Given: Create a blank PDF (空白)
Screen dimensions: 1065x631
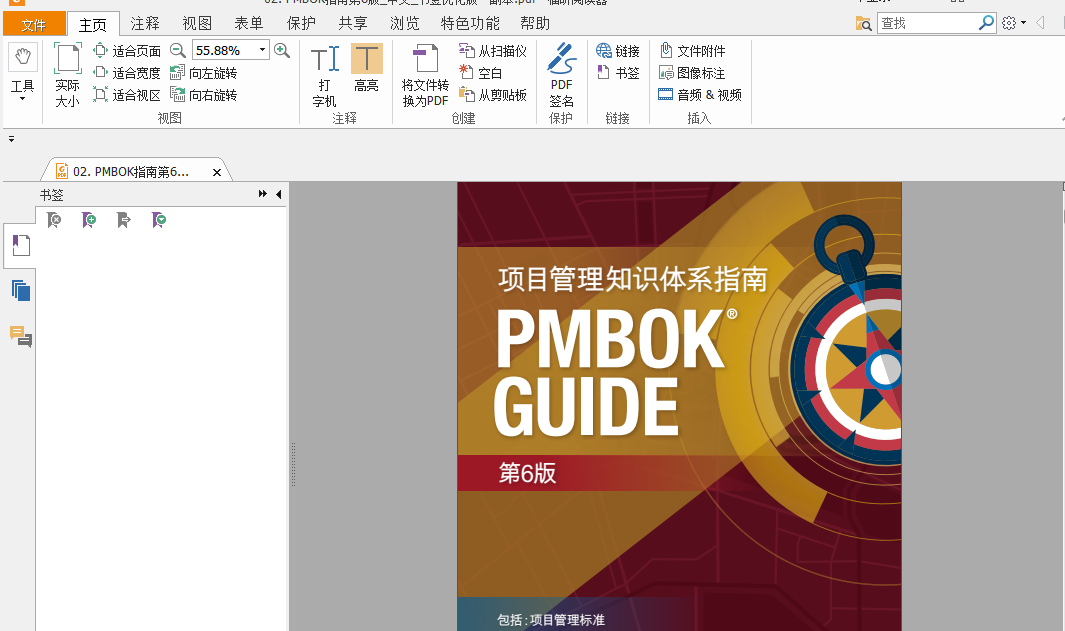Looking at the screenshot, I should [x=481, y=73].
